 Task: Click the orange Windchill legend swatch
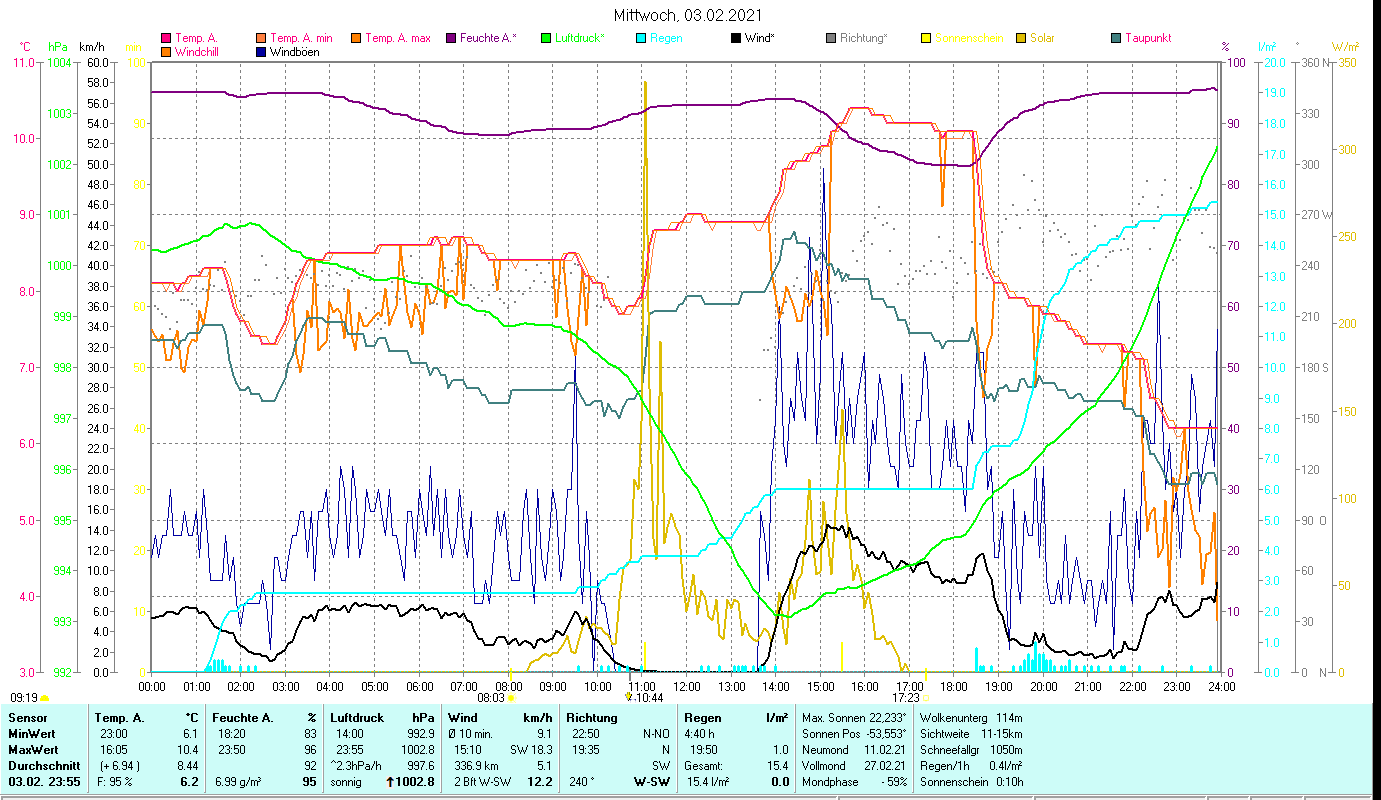pos(166,51)
